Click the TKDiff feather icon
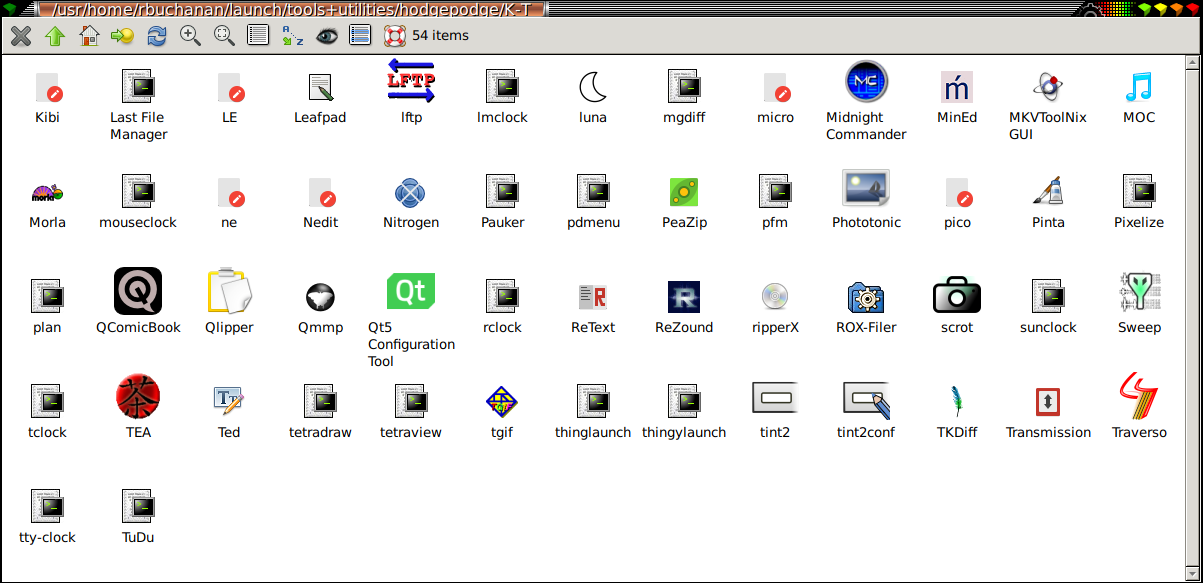The height and width of the screenshot is (583, 1203). tap(957, 402)
